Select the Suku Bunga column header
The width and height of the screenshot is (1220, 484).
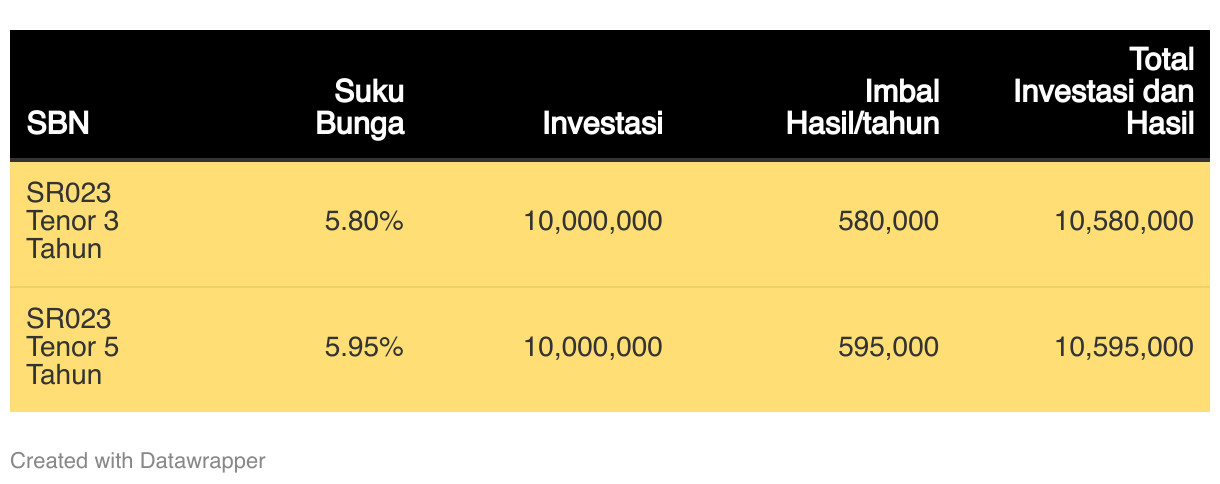pos(360,108)
